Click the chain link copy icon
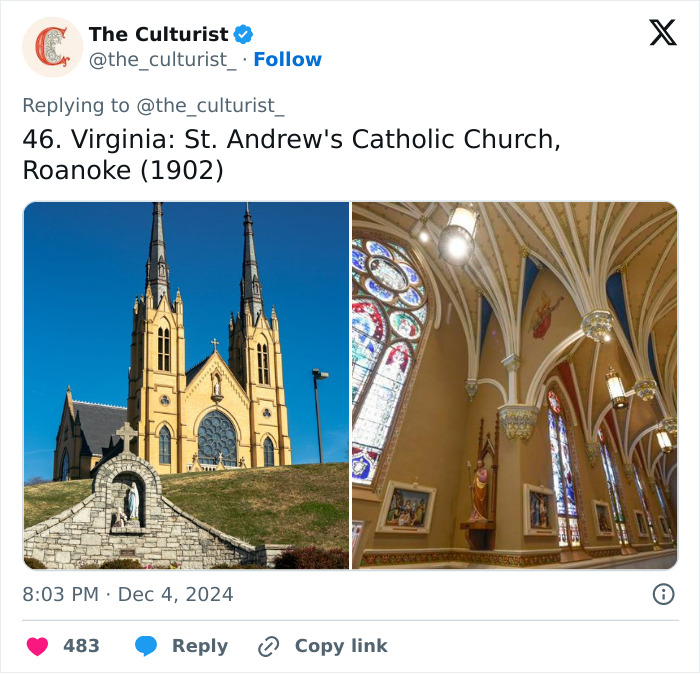700x673 pixels. [x=268, y=646]
